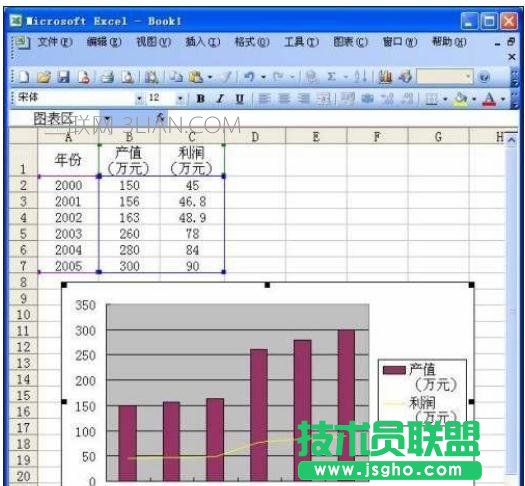Open the 视图 menu
Screen dimensions: 525x486
[x=153, y=42]
